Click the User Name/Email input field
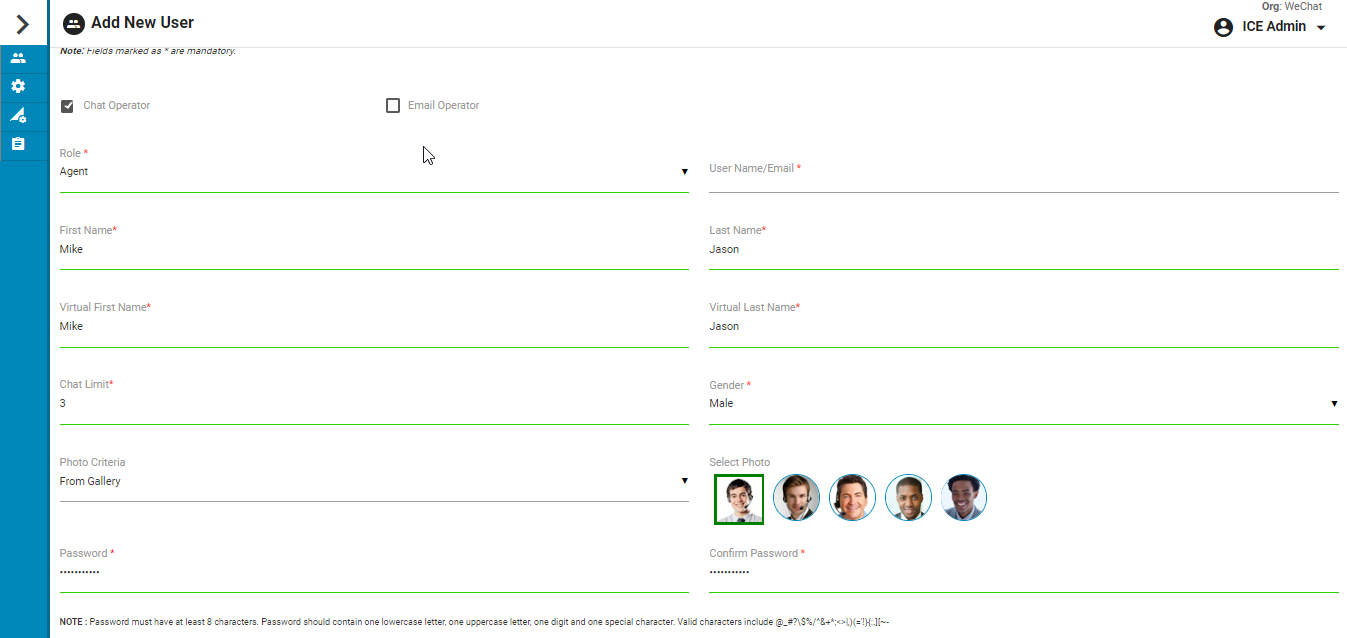Image resolution: width=1347 pixels, height=638 pixels. 1023,182
